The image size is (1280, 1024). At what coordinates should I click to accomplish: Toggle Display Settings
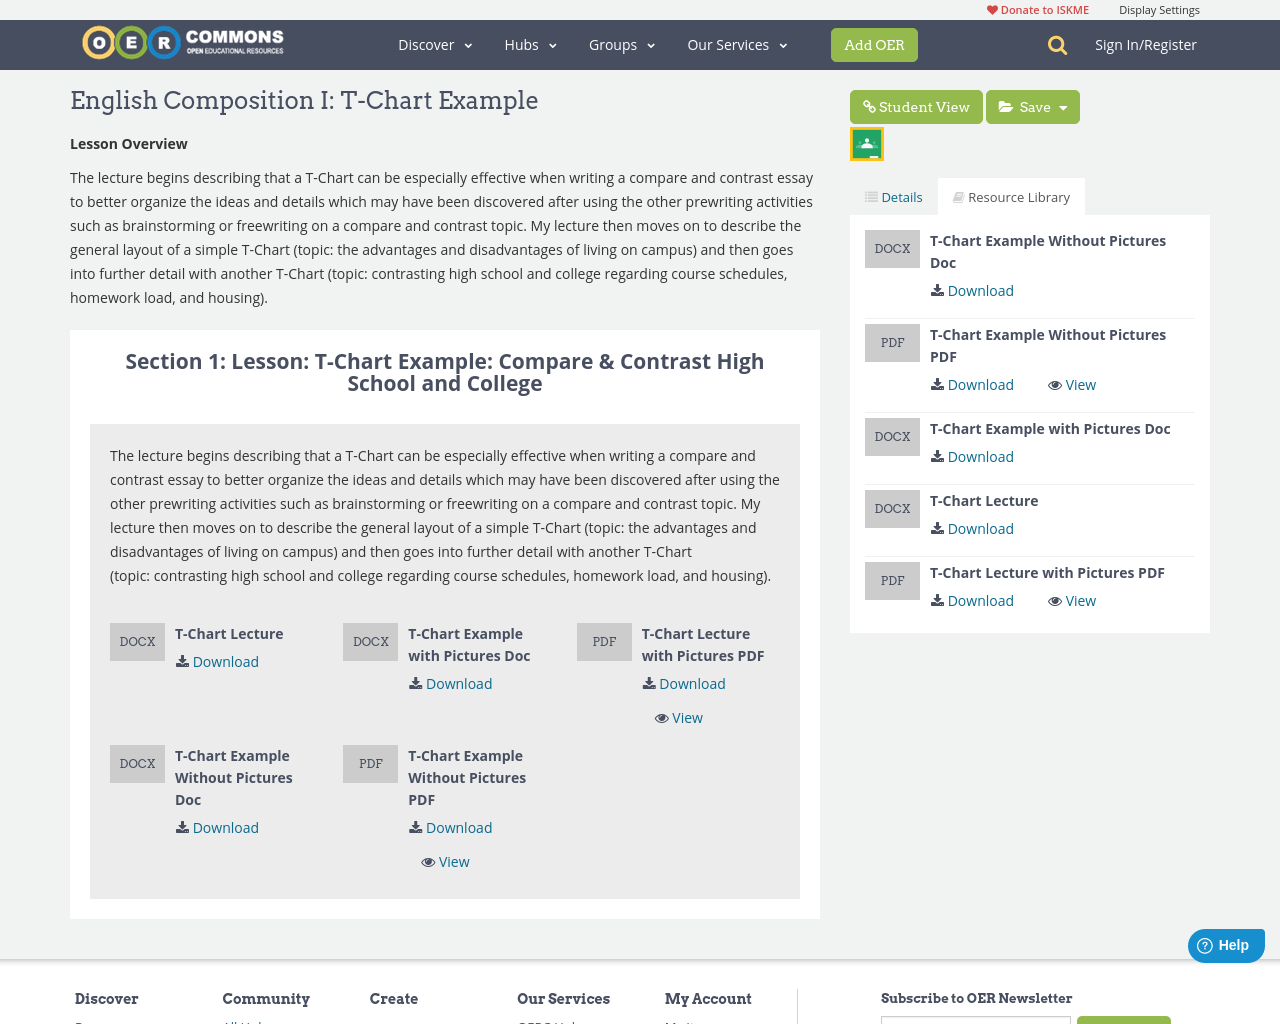coord(1159,9)
